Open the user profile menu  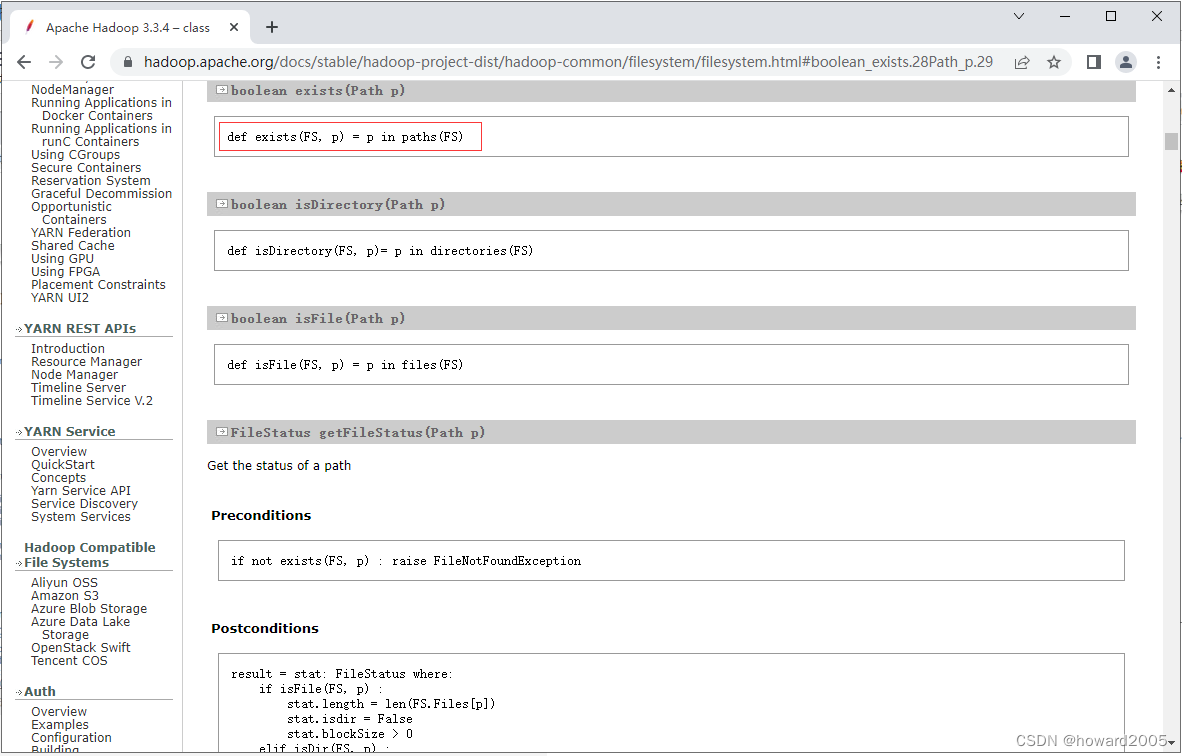pyautogui.click(x=1125, y=62)
